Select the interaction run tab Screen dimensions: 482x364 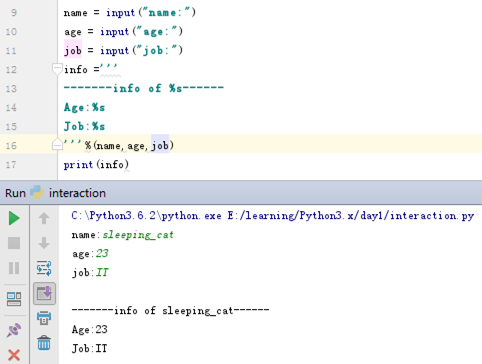[x=77, y=193]
